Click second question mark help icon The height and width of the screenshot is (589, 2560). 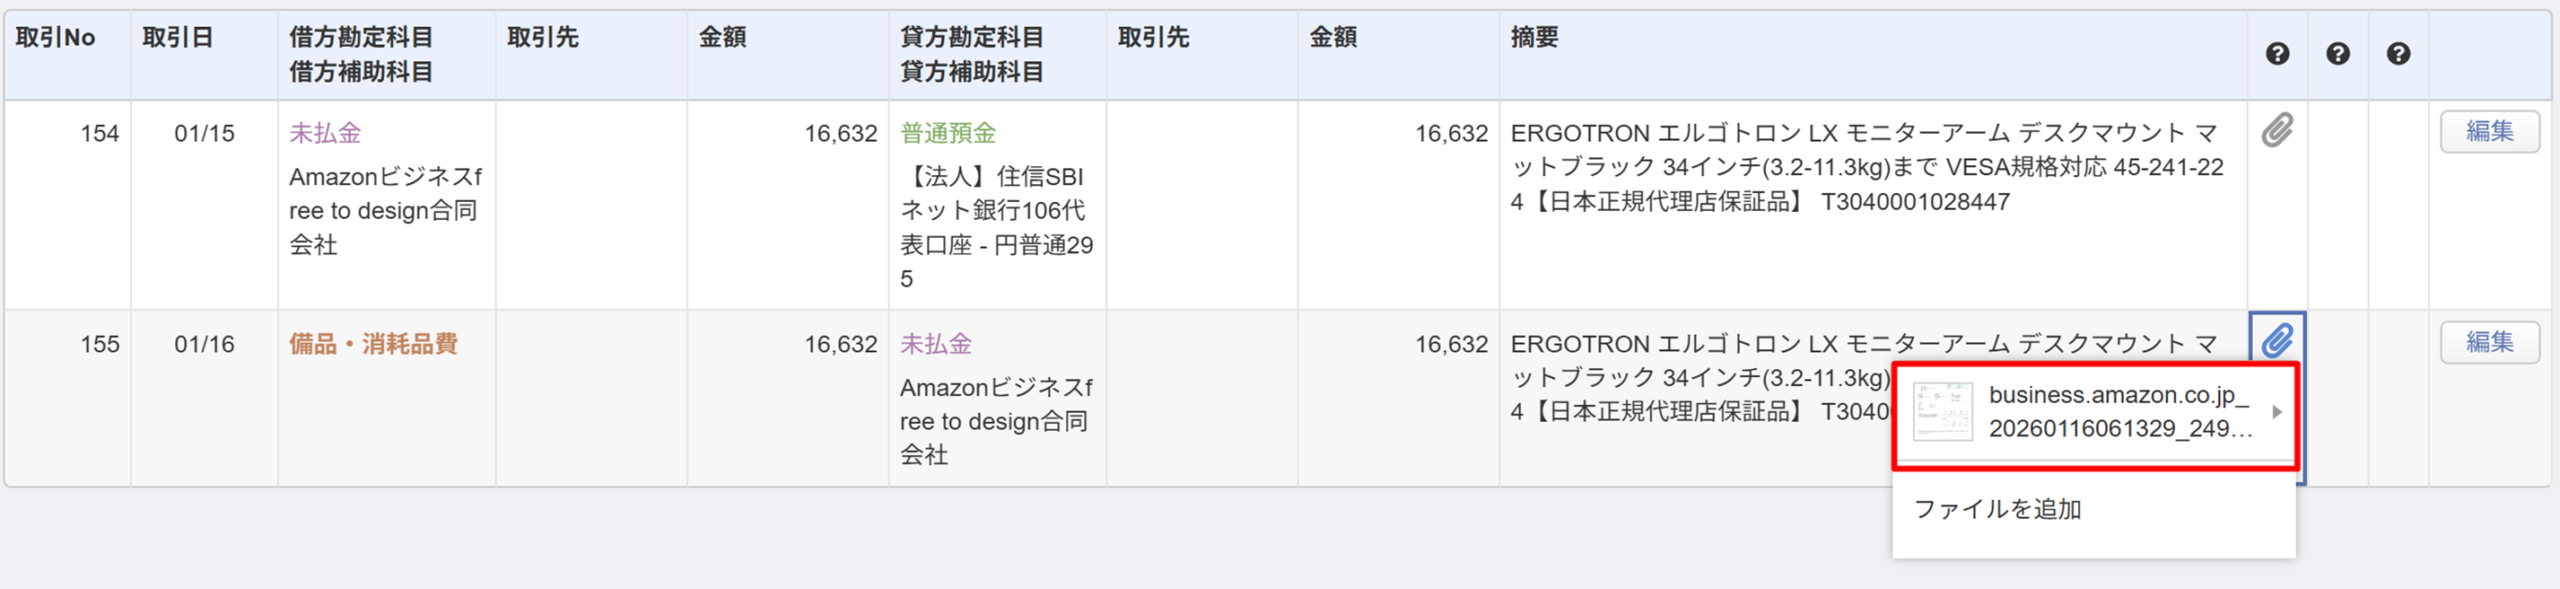[x=2337, y=54]
